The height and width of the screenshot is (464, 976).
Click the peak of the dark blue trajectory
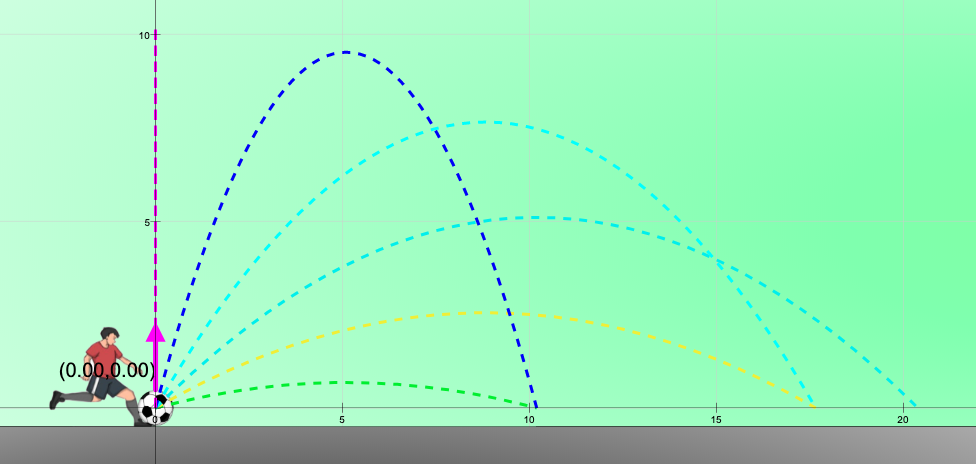[x=345, y=52]
